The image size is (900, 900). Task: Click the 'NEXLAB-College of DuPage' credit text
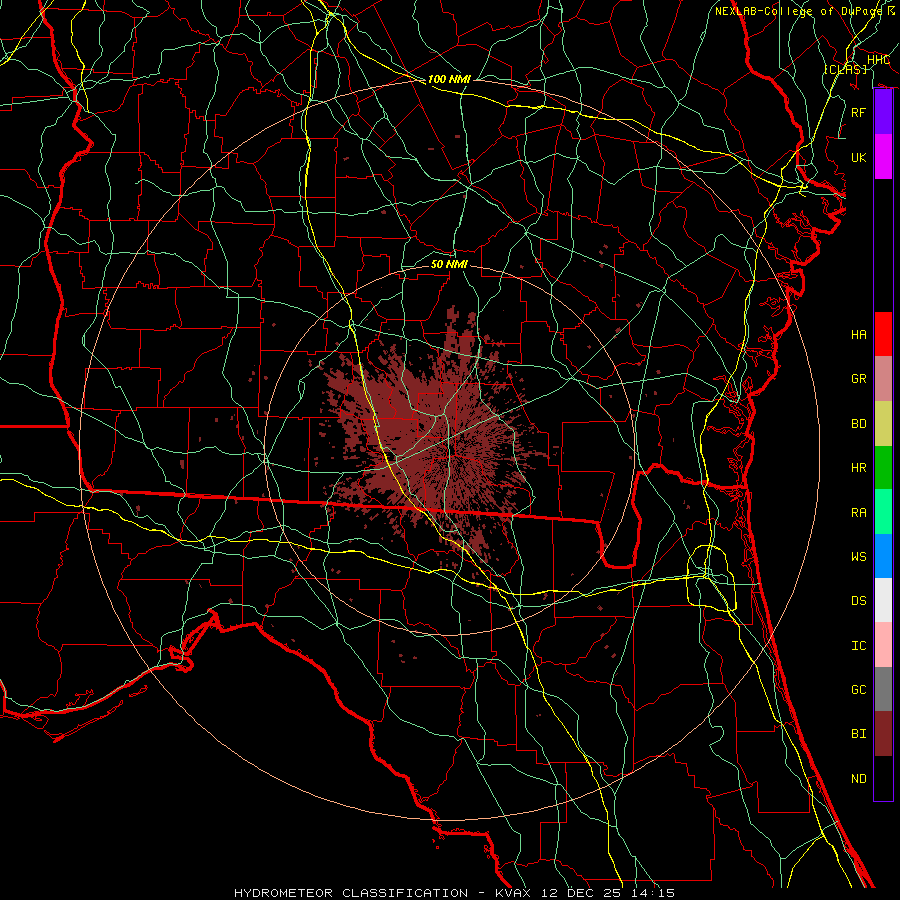799,11
